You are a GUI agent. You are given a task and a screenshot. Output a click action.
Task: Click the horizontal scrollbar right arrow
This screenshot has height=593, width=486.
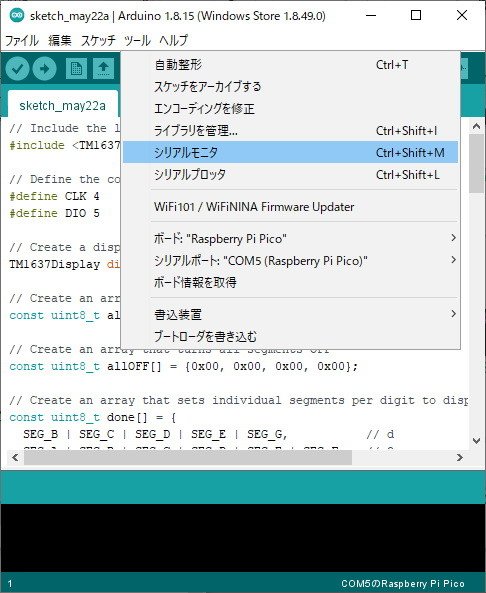[x=460, y=458]
